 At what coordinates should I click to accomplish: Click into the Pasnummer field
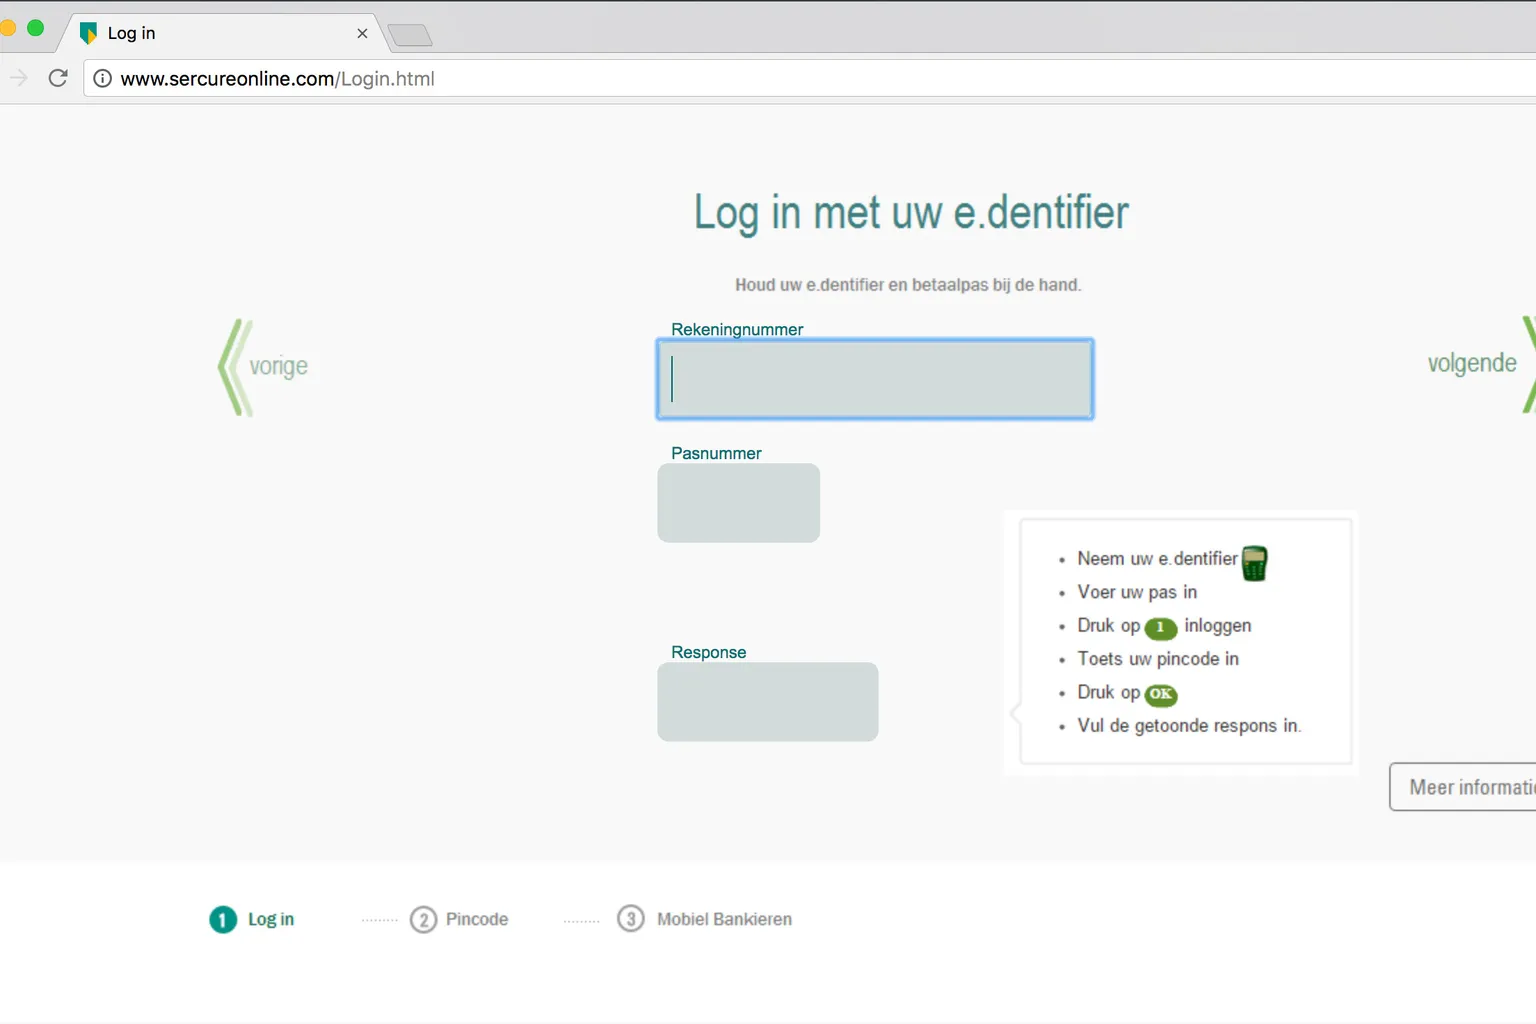738,503
